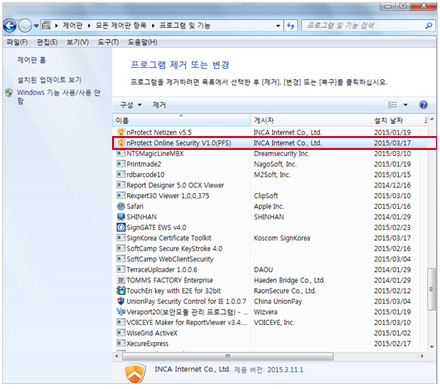Select the Veraport20 Vp icon
The height and width of the screenshot is (389, 440).
121,312
